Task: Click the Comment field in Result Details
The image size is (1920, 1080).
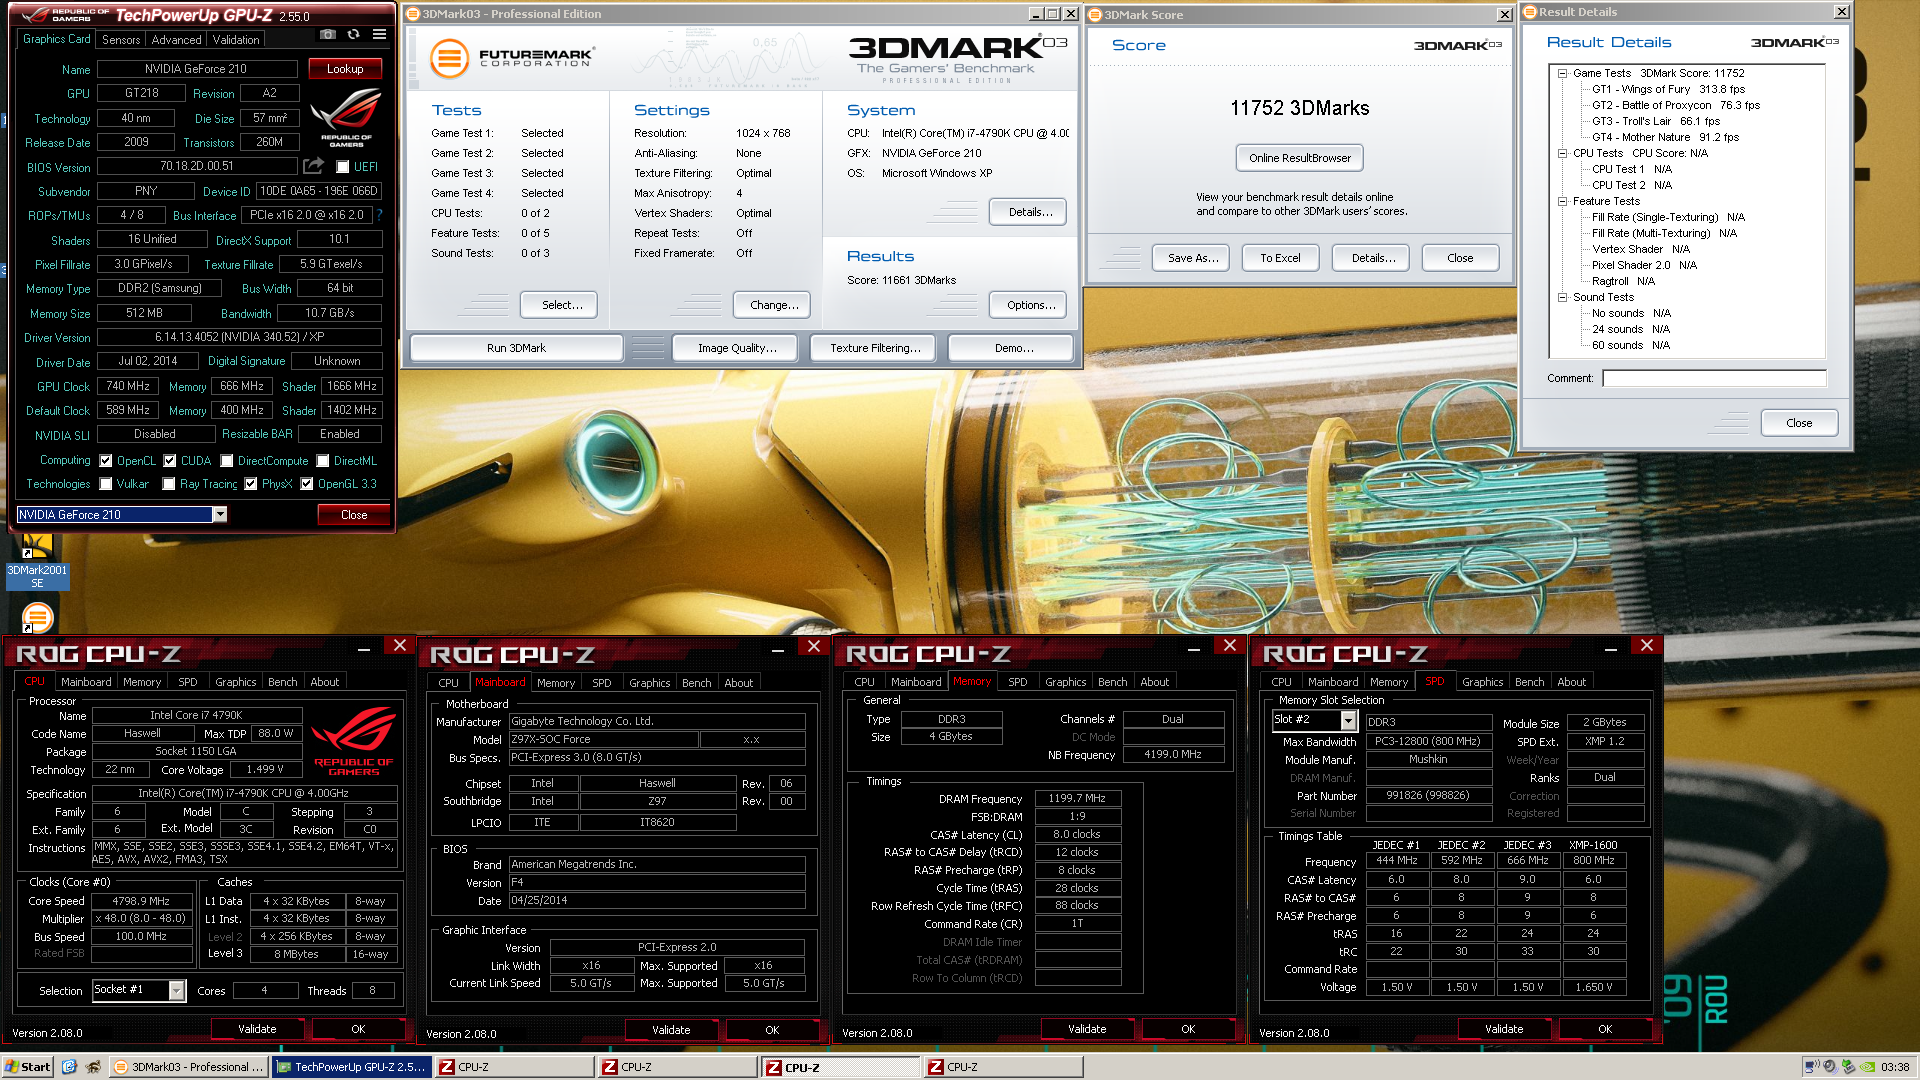Action: pyautogui.click(x=1714, y=378)
